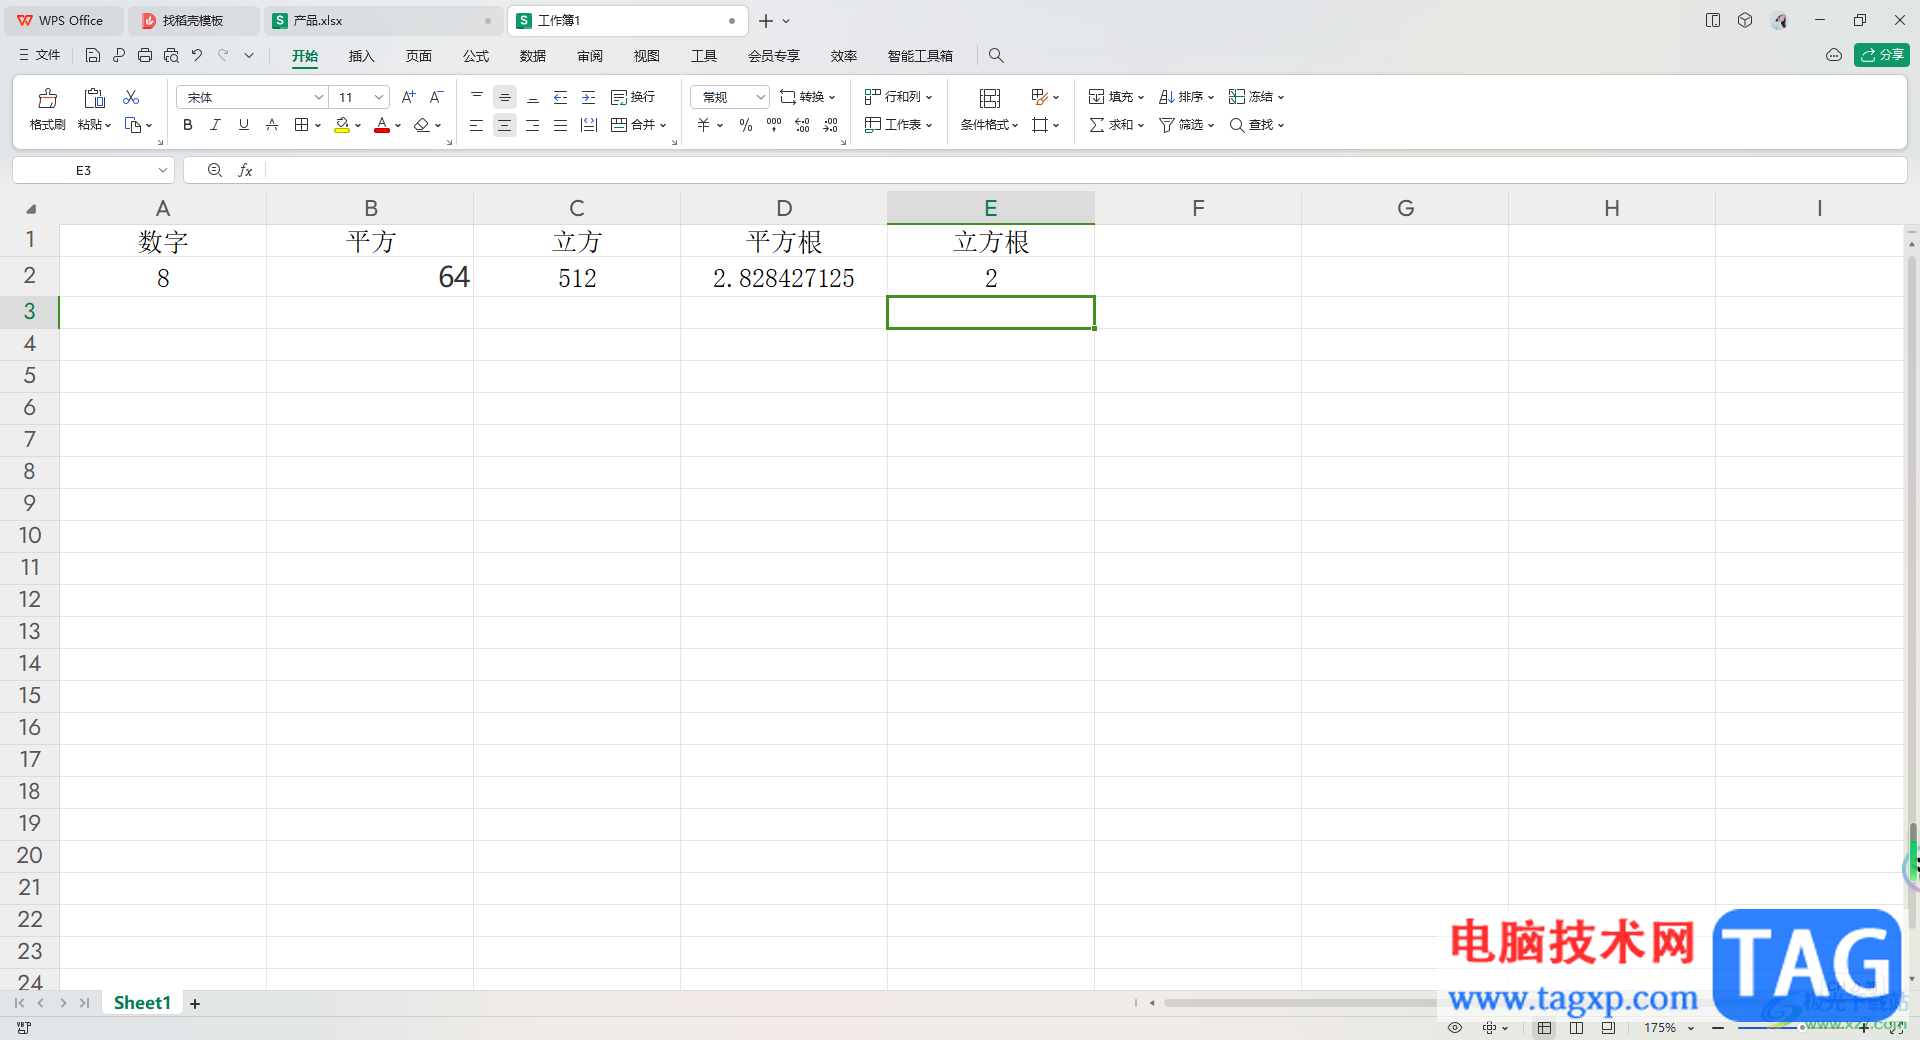
Task: Click the Increase indent icon
Action: point(588,97)
